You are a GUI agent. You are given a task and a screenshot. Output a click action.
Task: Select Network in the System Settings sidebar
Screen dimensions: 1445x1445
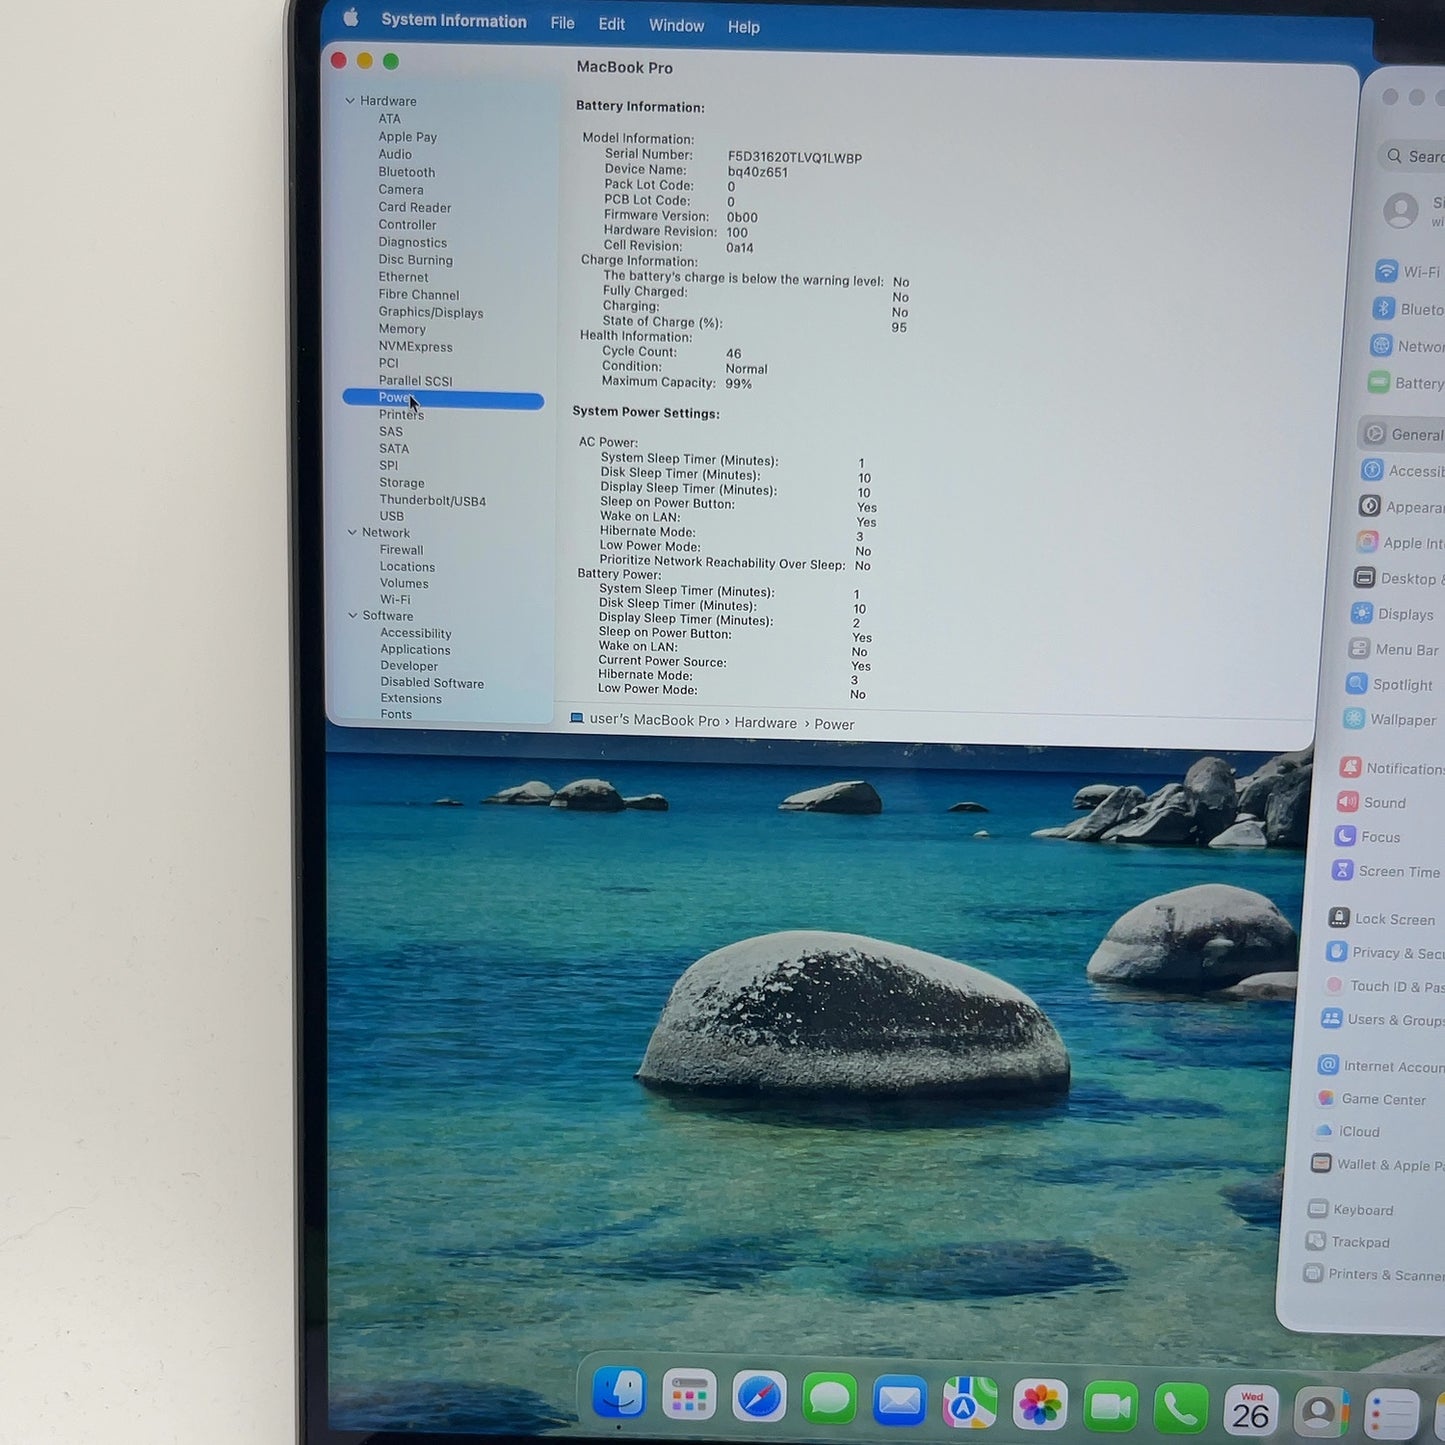point(1406,346)
